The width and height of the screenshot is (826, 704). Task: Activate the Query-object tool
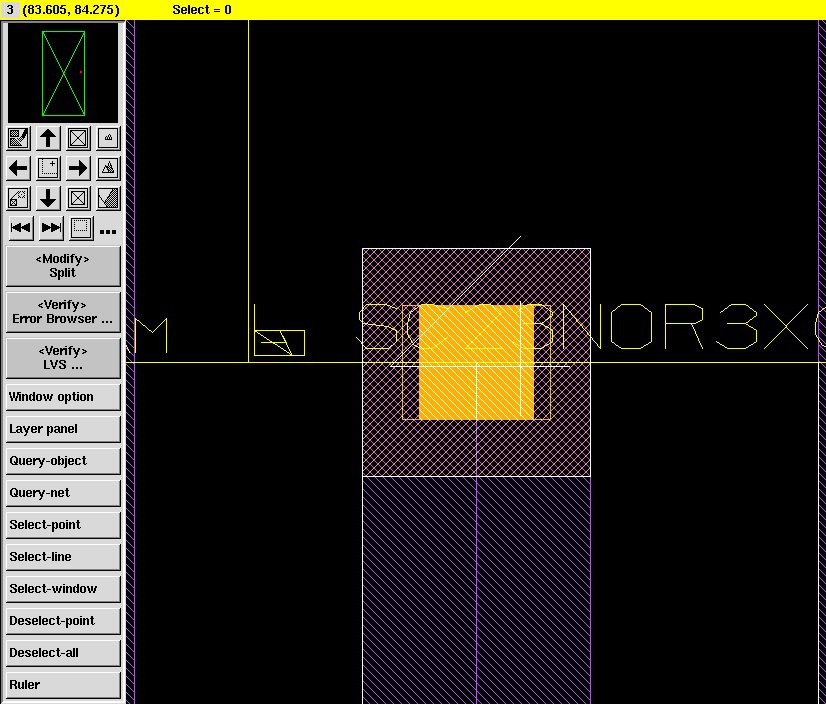tap(63, 461)
